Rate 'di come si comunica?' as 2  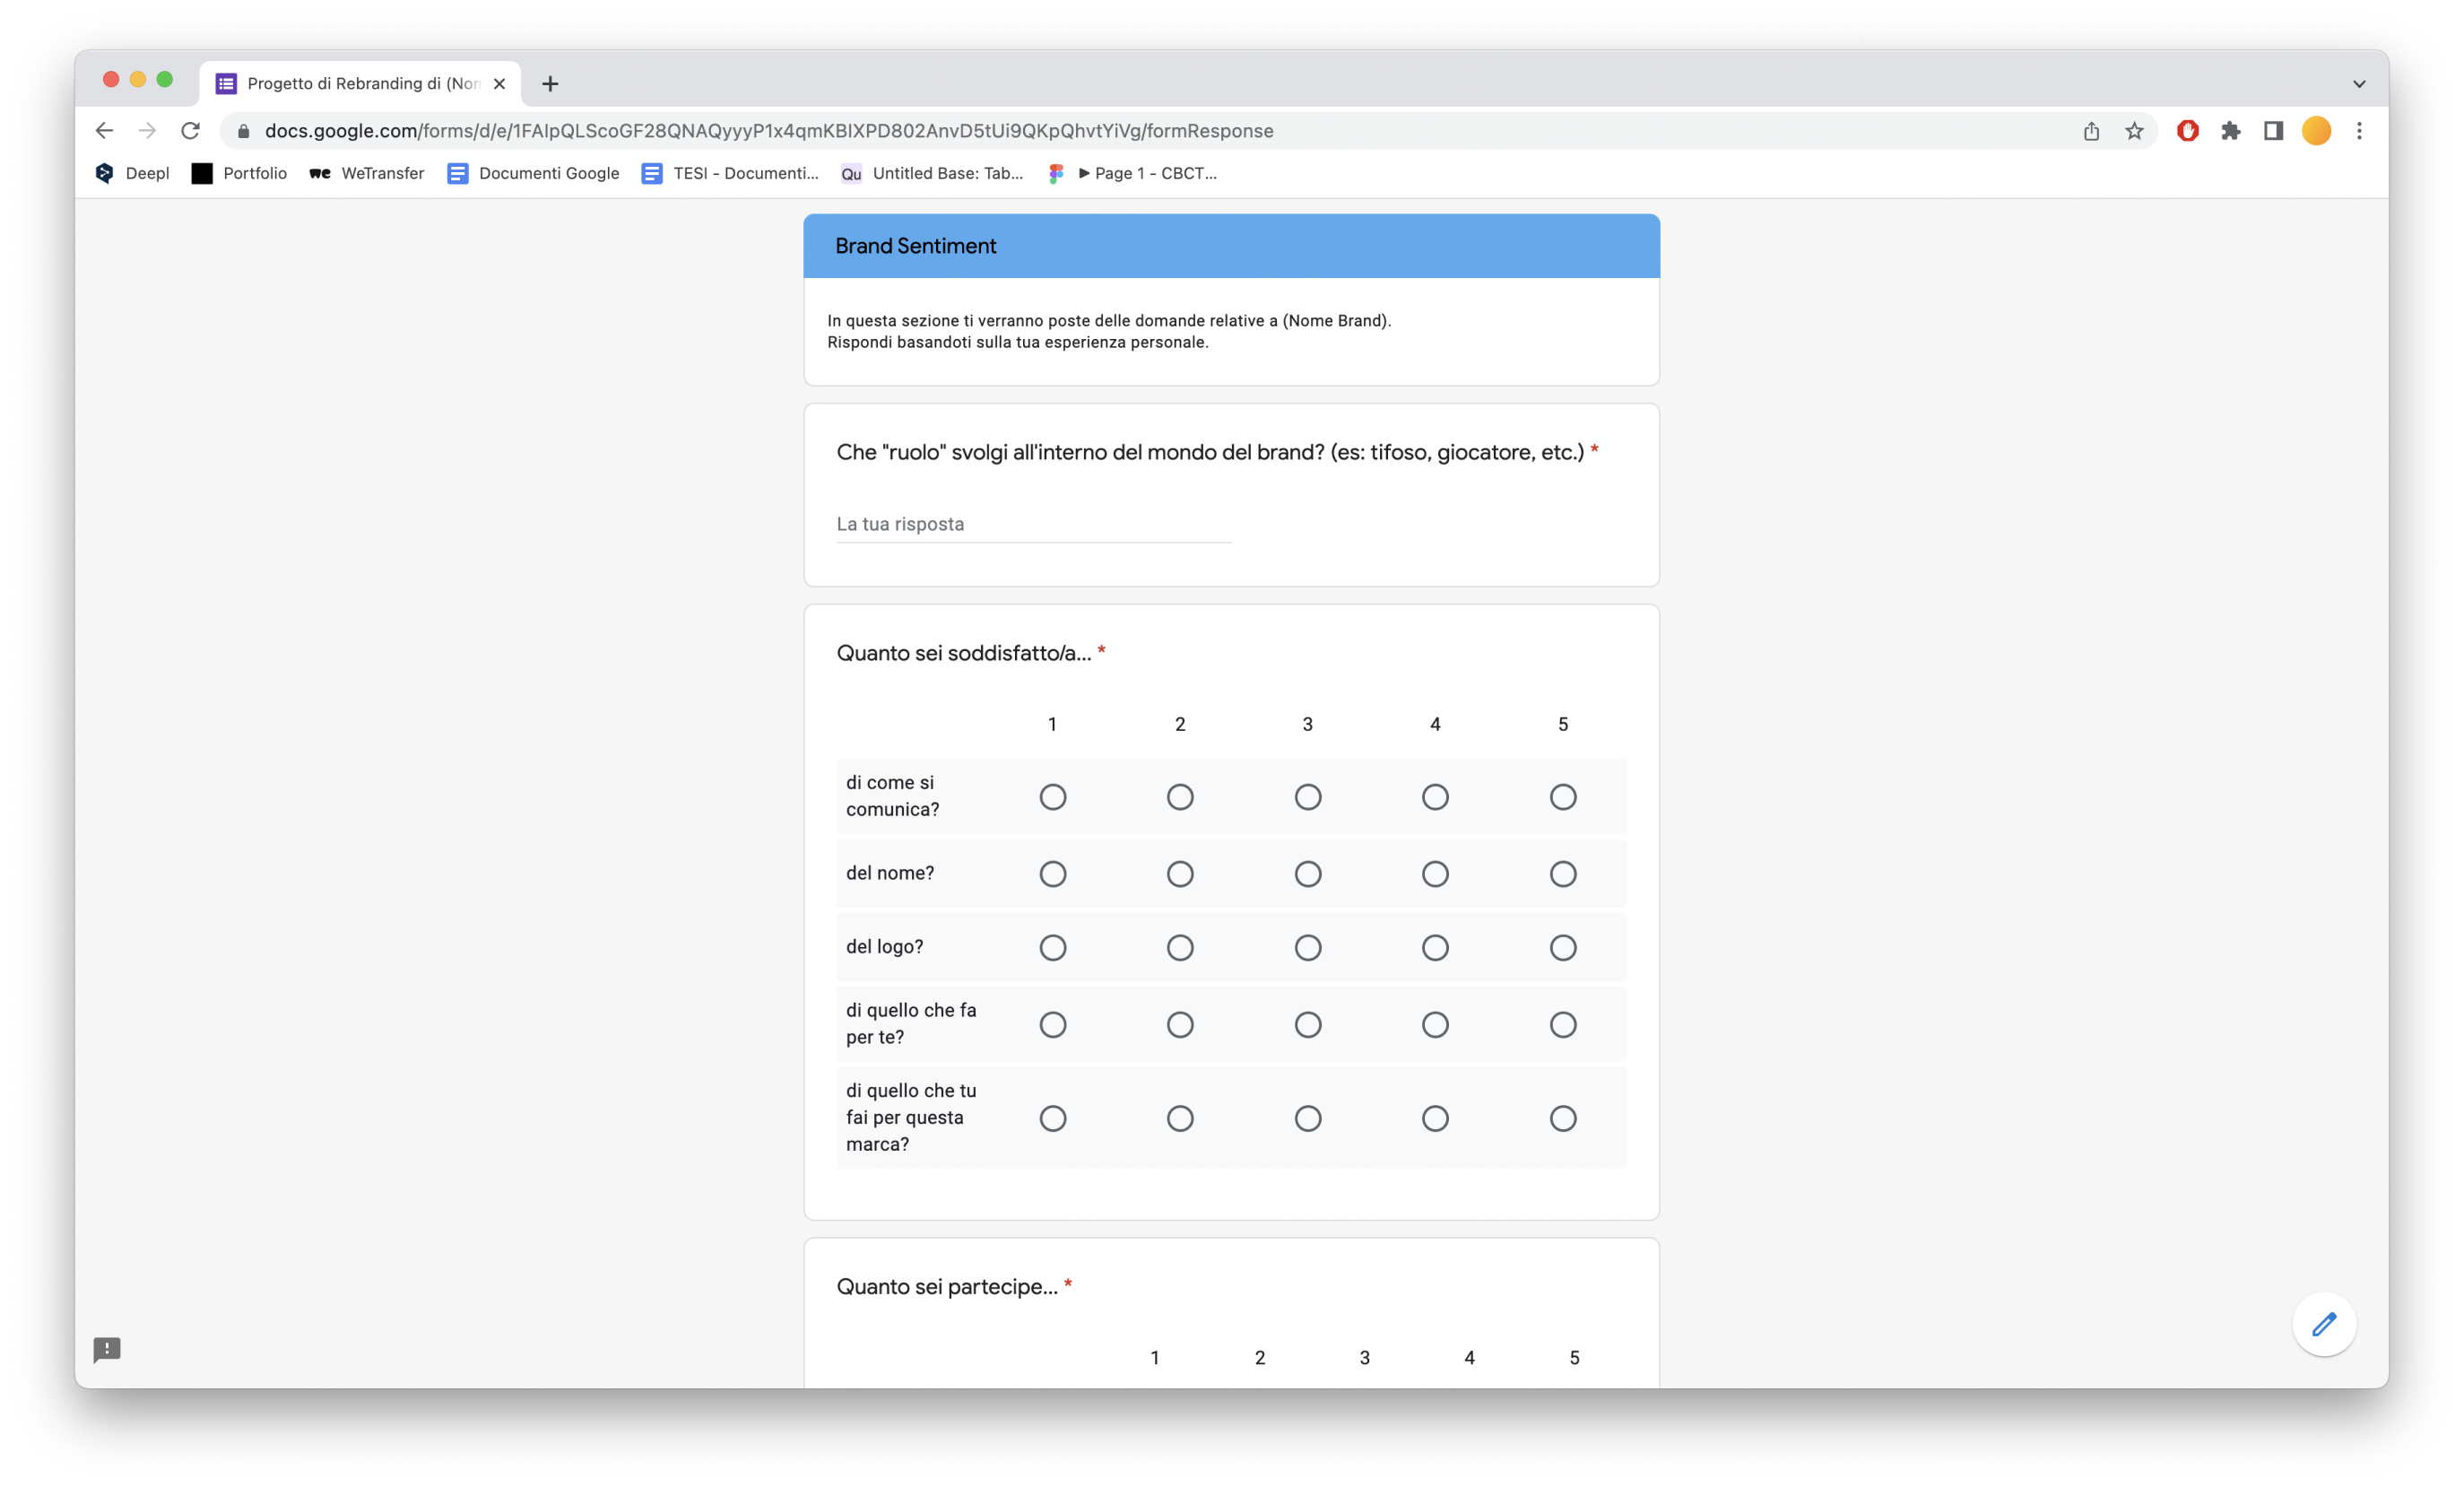(1180, 797)
